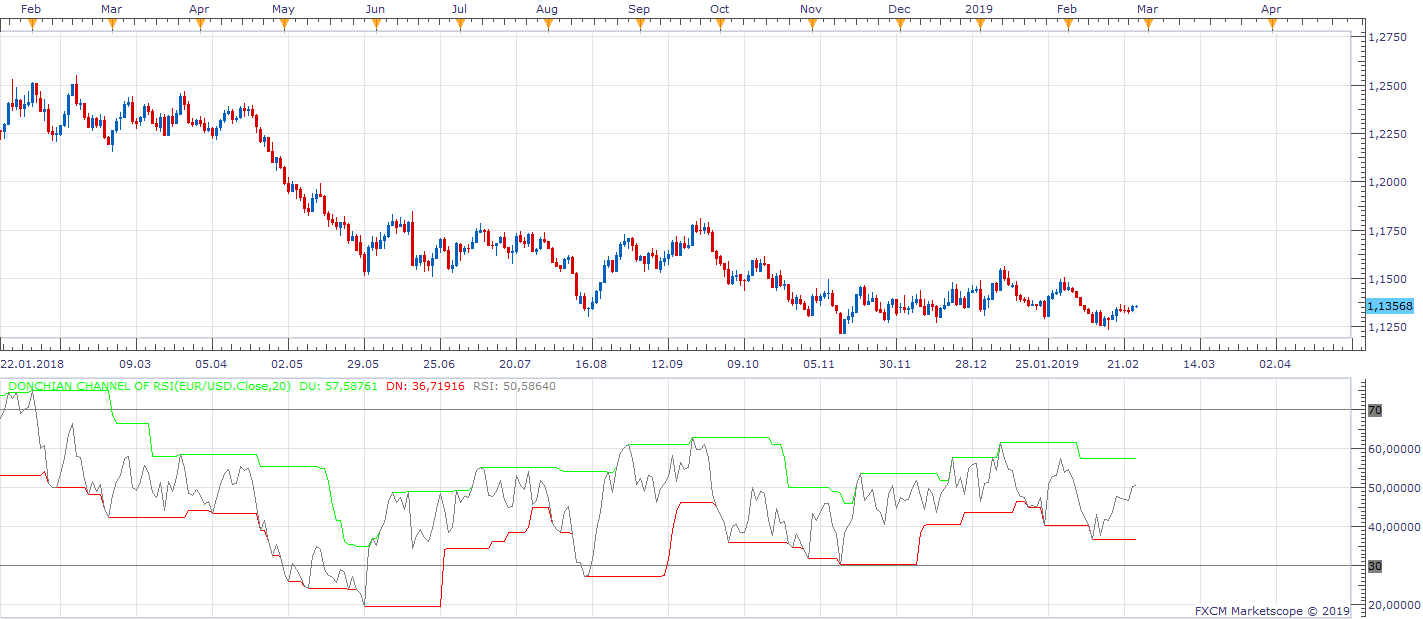Viewport: 1423px width, 619px height.
Task: Select the current price label 1,13568
Action: pyautogui.click(x=1391, y=306)
